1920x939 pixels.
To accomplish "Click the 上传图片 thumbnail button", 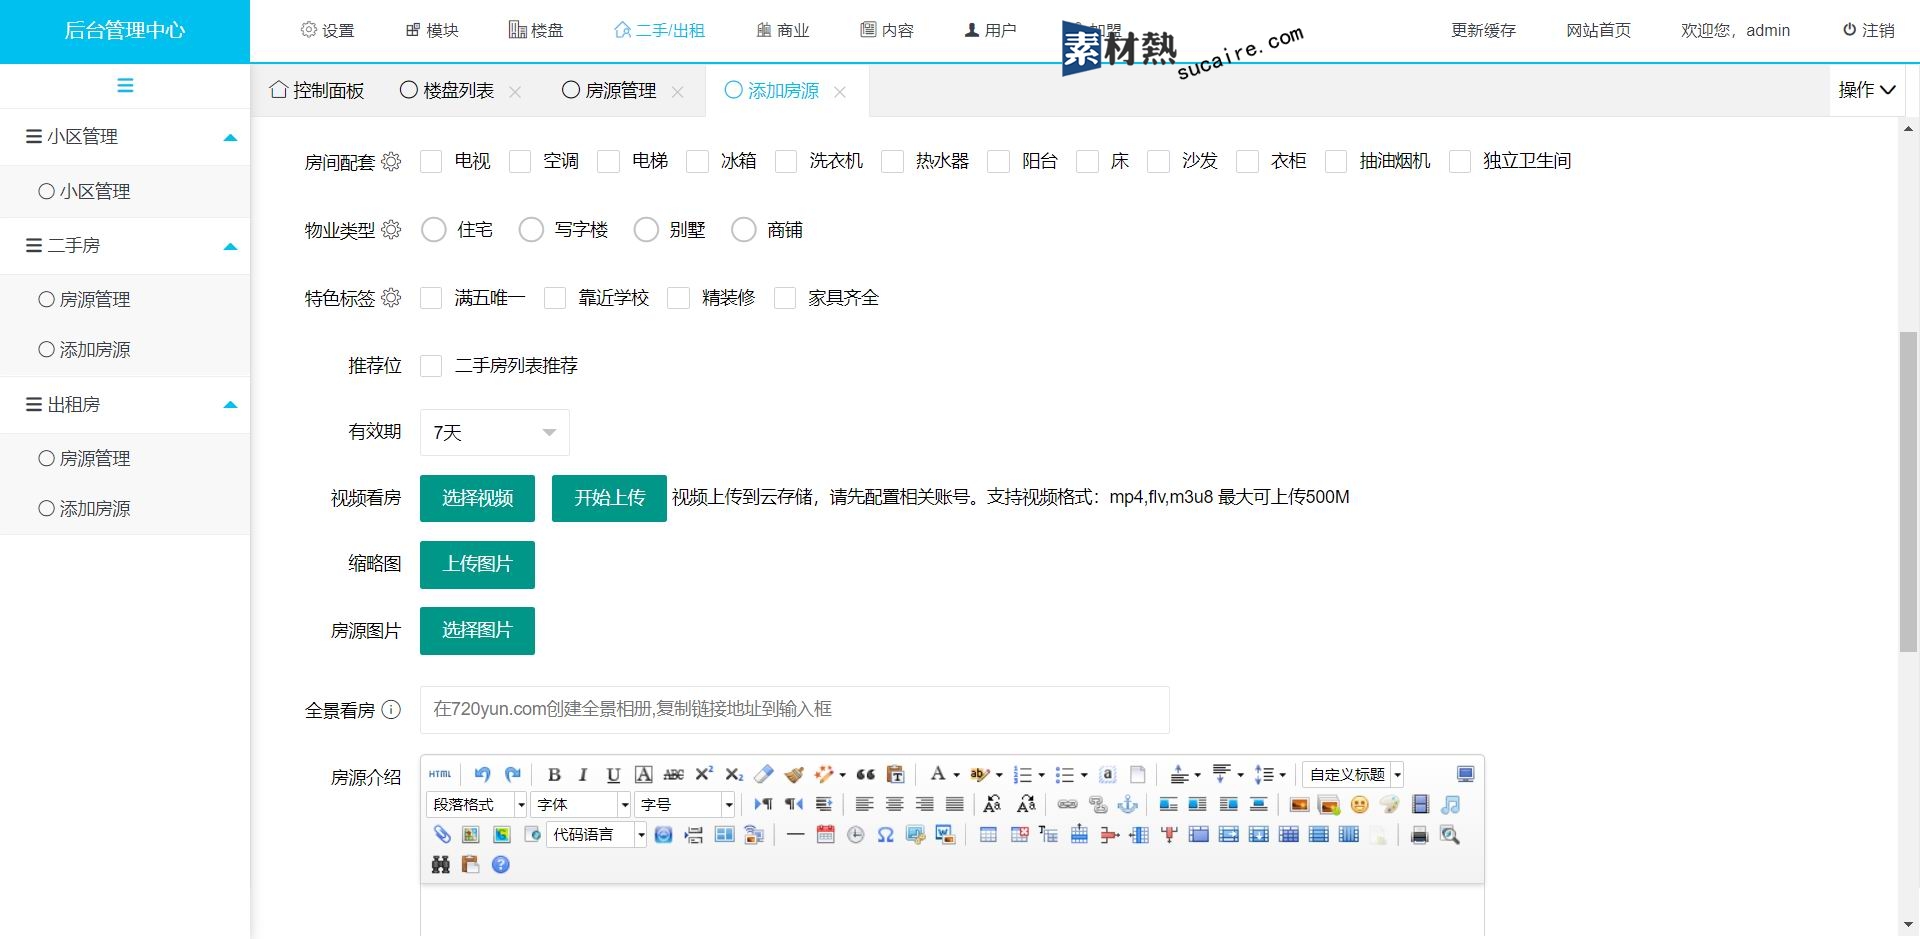I will [x=477, y=565].
